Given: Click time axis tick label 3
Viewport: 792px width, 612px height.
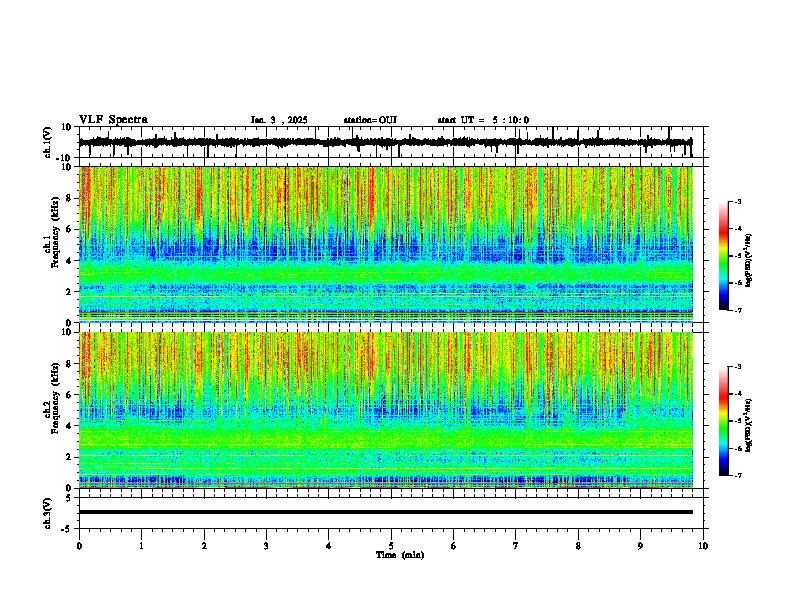Looking at the screenshot, I should click(266, 546).
